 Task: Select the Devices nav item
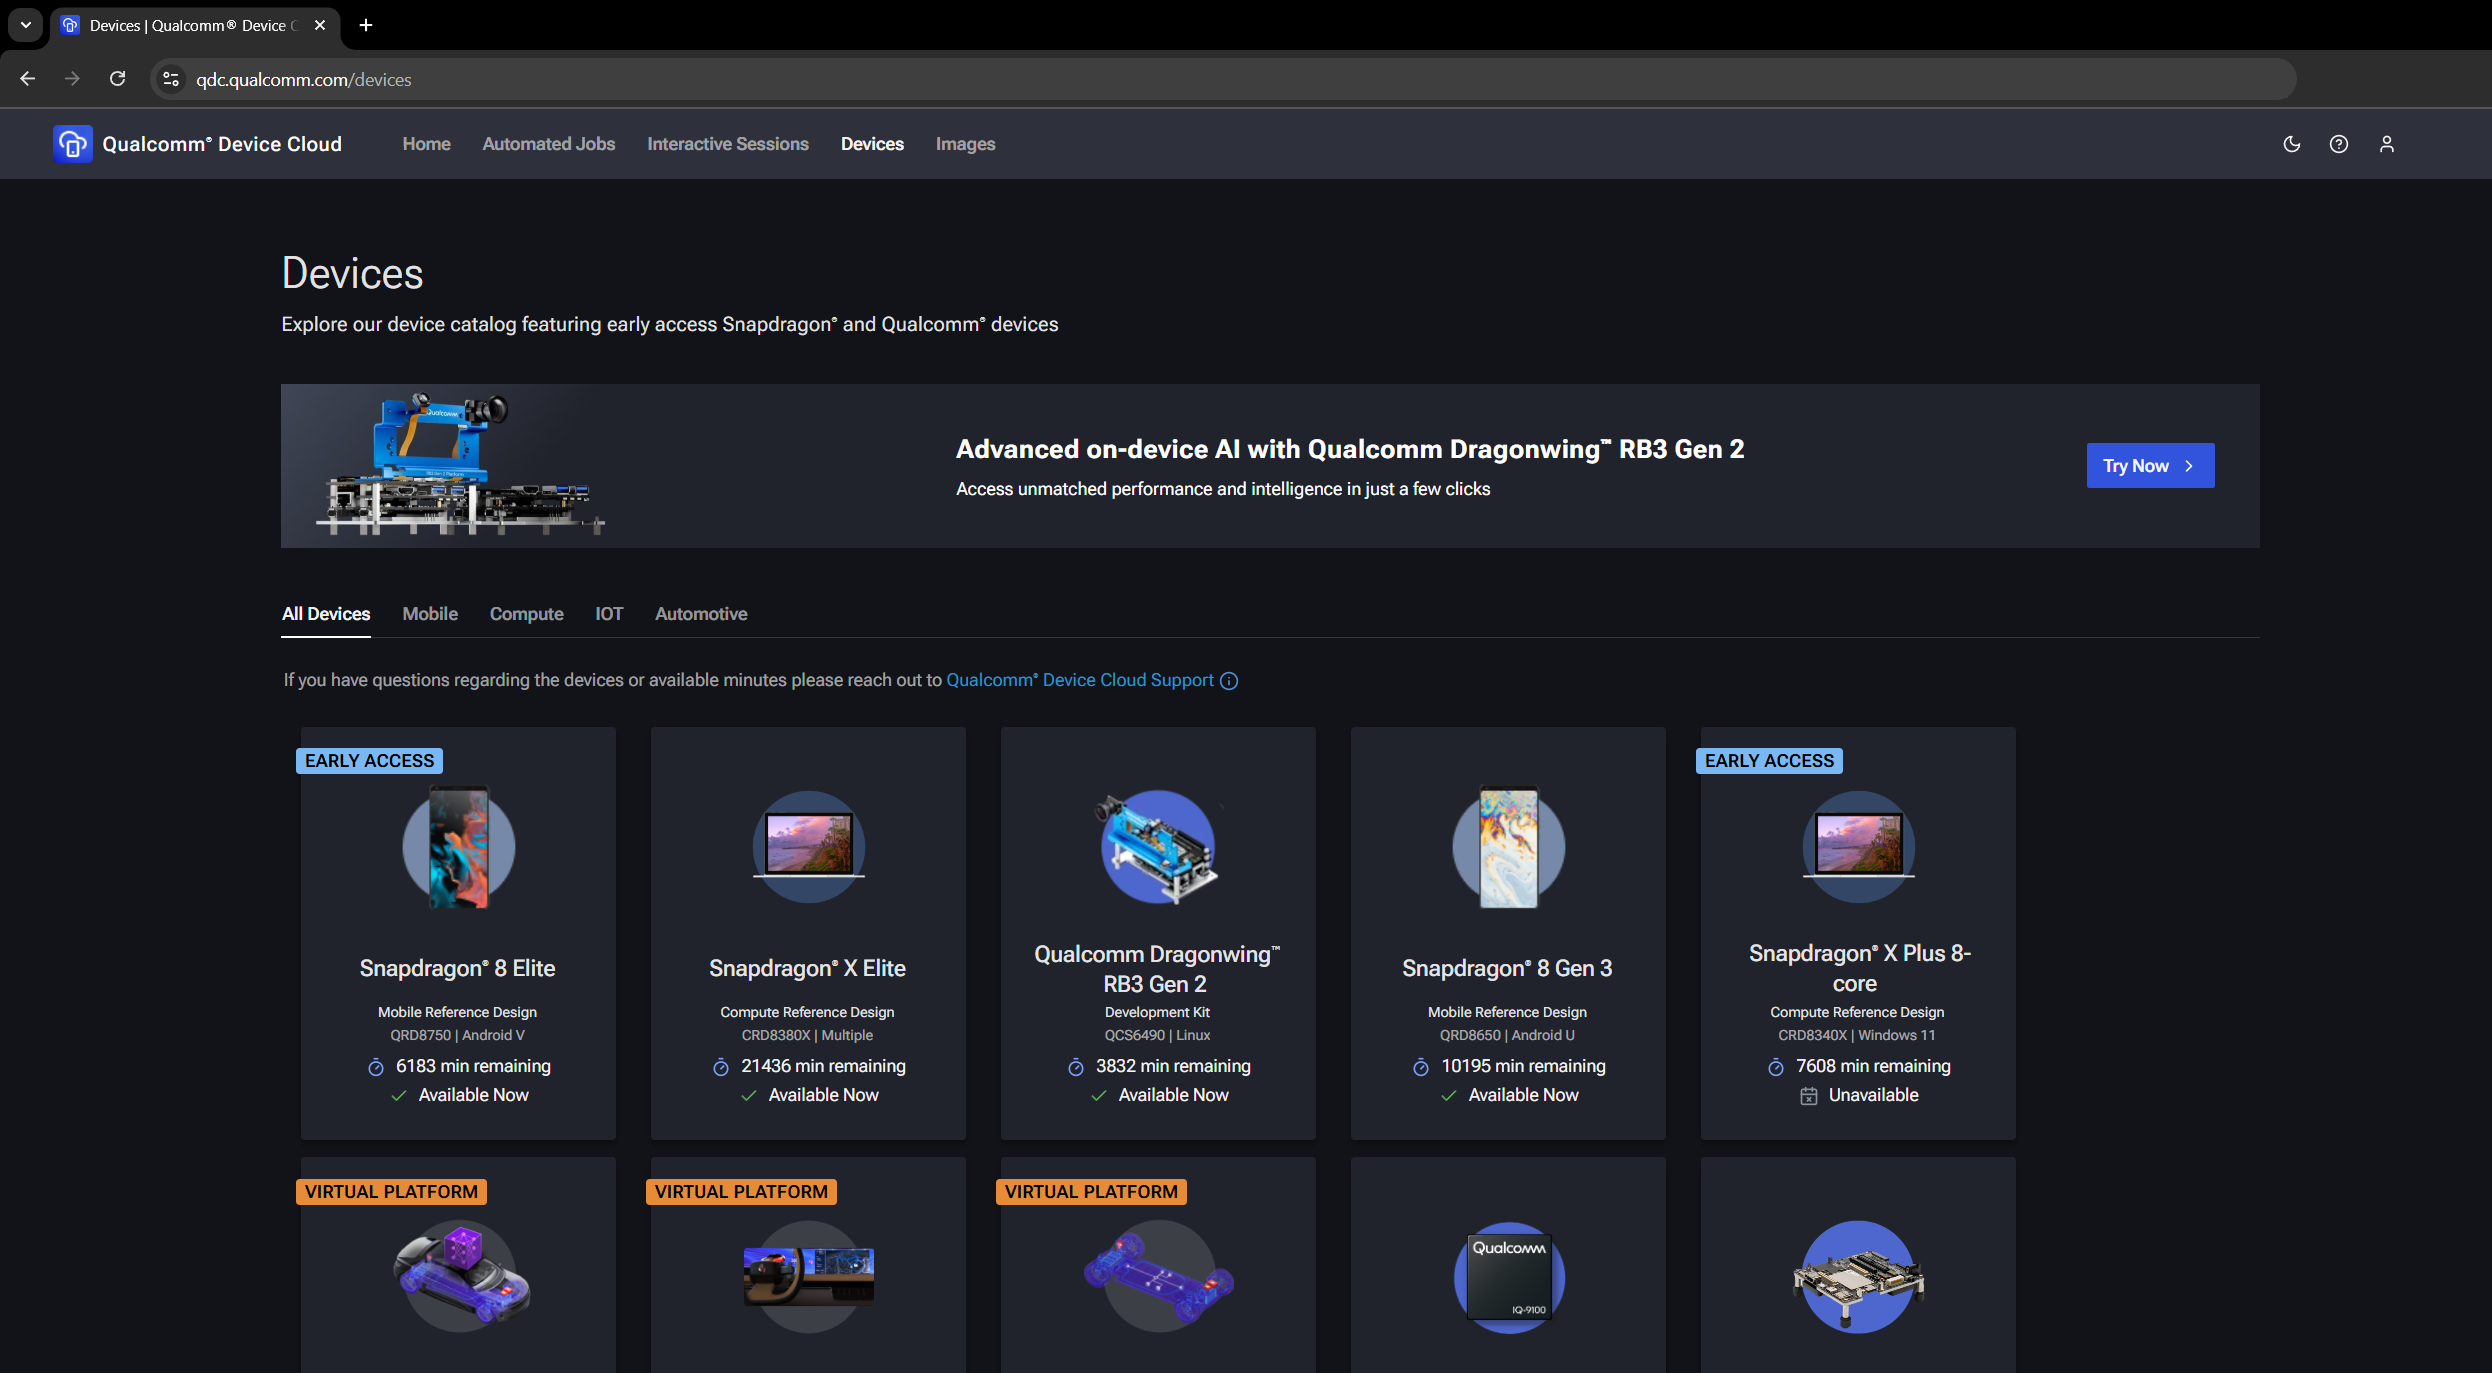point(872,144)
